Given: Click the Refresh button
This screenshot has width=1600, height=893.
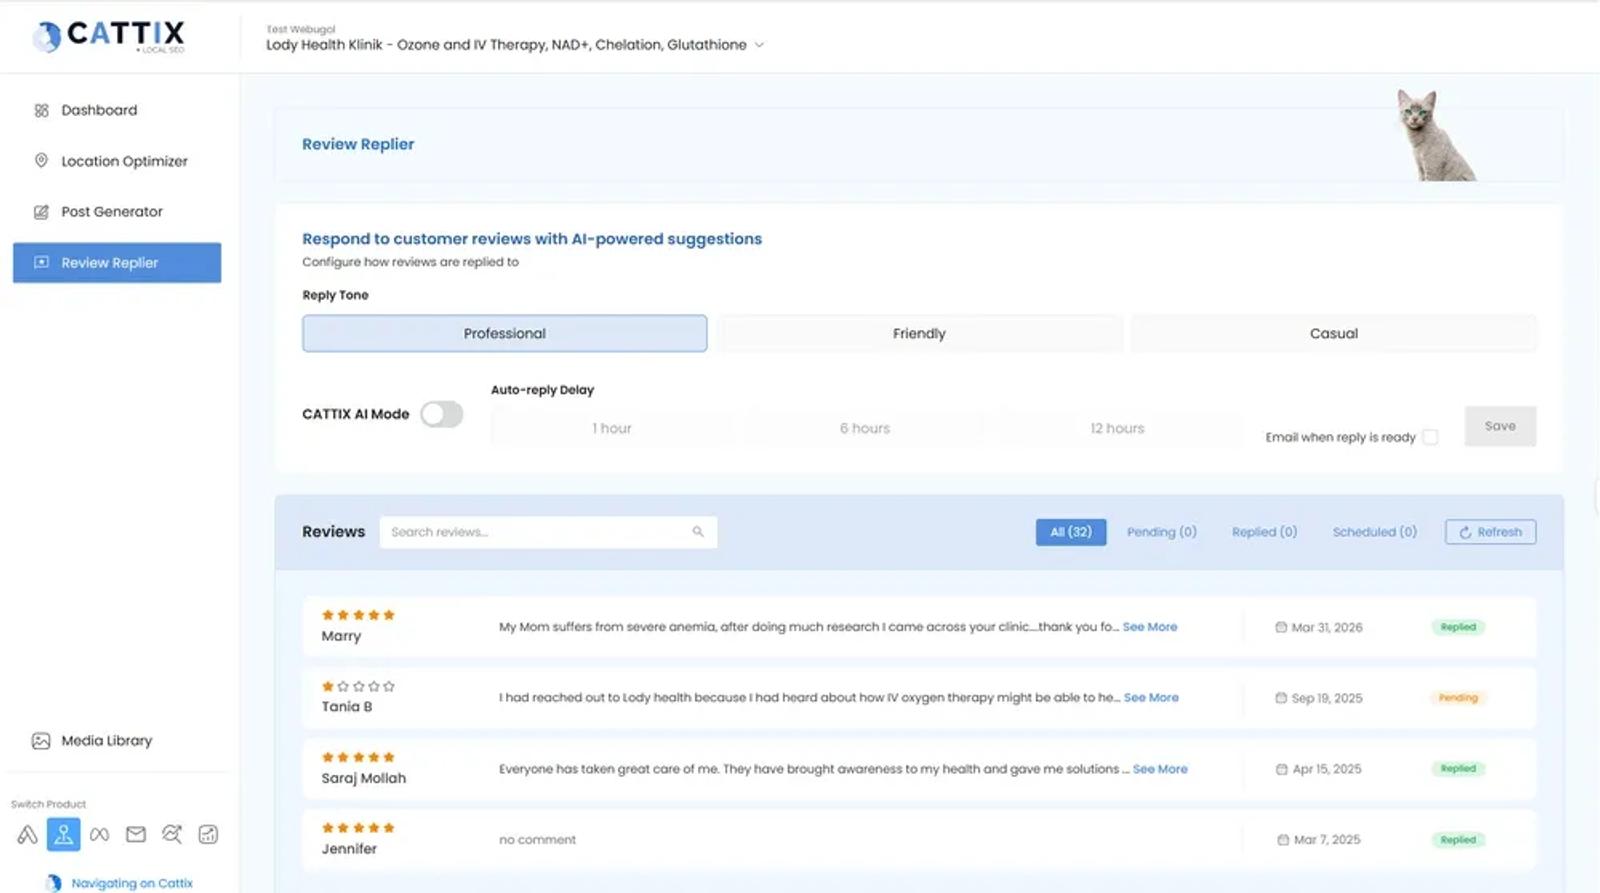Looking at the screenshot, I should 1490,532.
